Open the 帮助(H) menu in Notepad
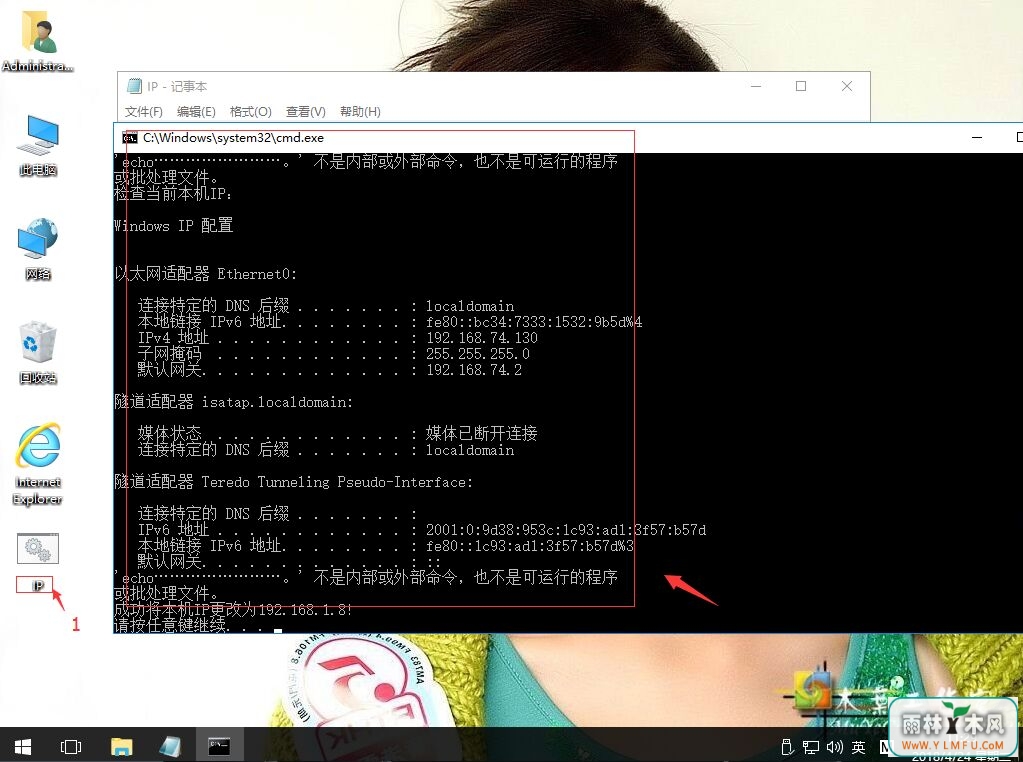1023x762 pixels. 360,112
